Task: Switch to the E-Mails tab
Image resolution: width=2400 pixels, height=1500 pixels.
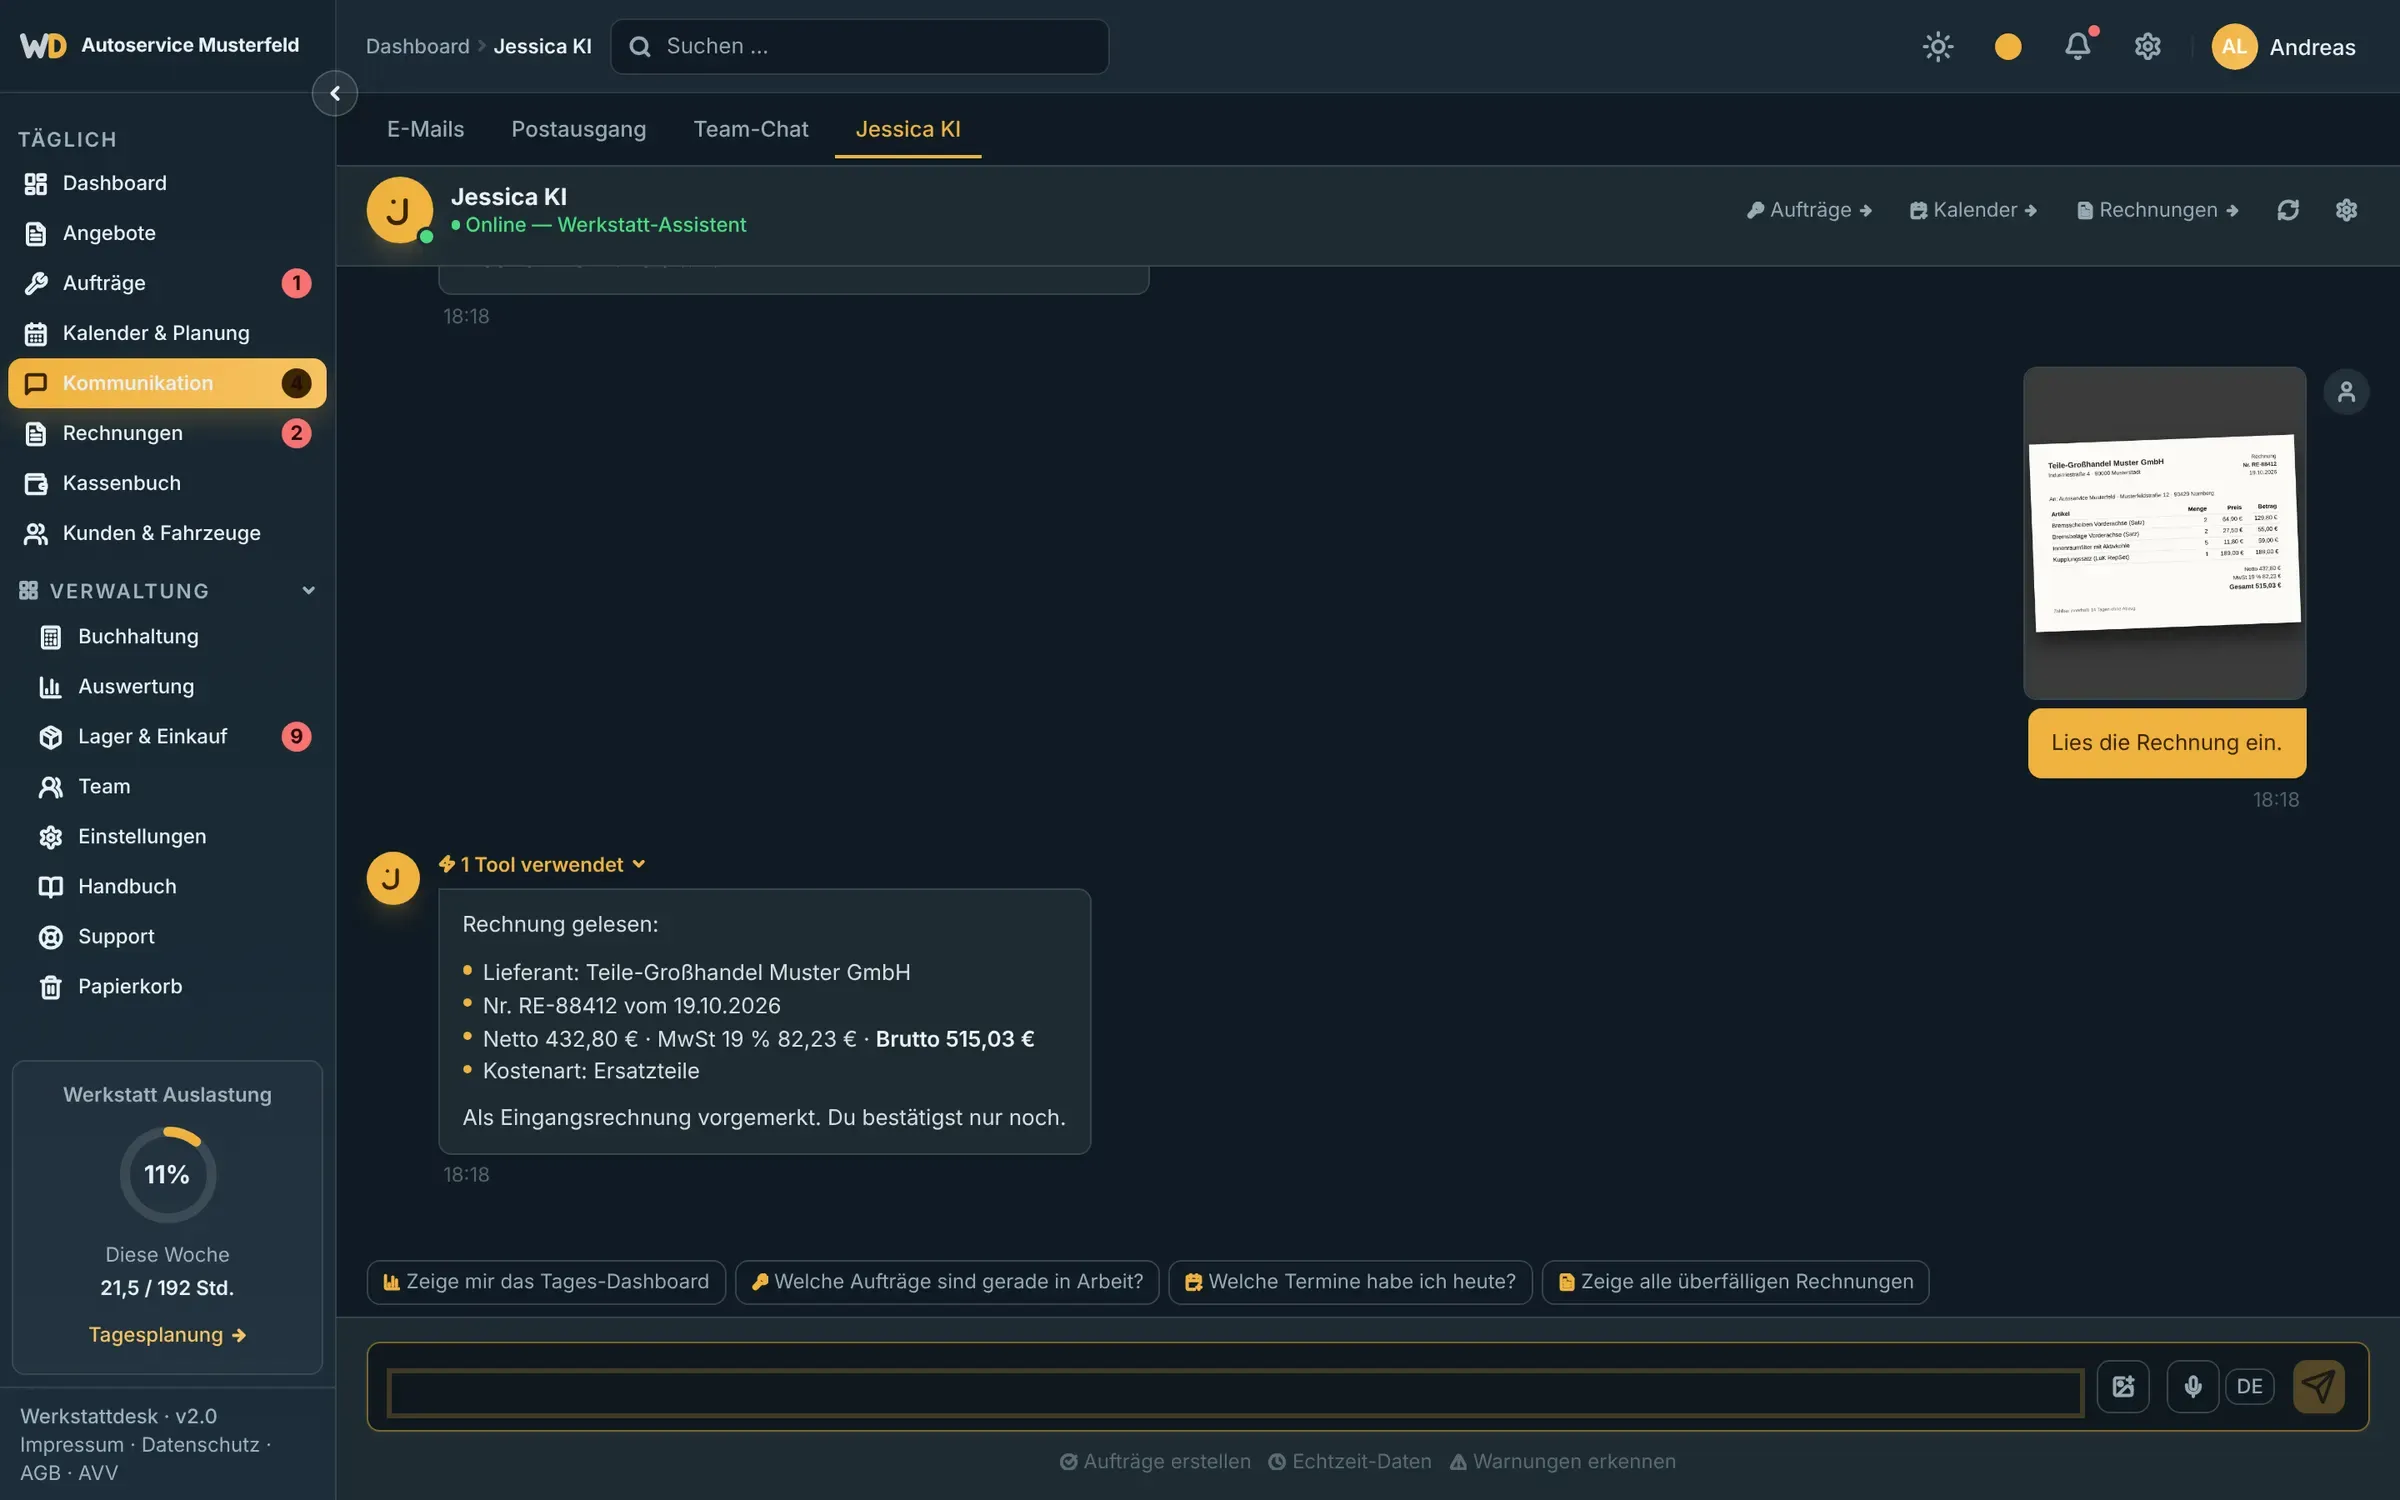Action: coord(425,129)
